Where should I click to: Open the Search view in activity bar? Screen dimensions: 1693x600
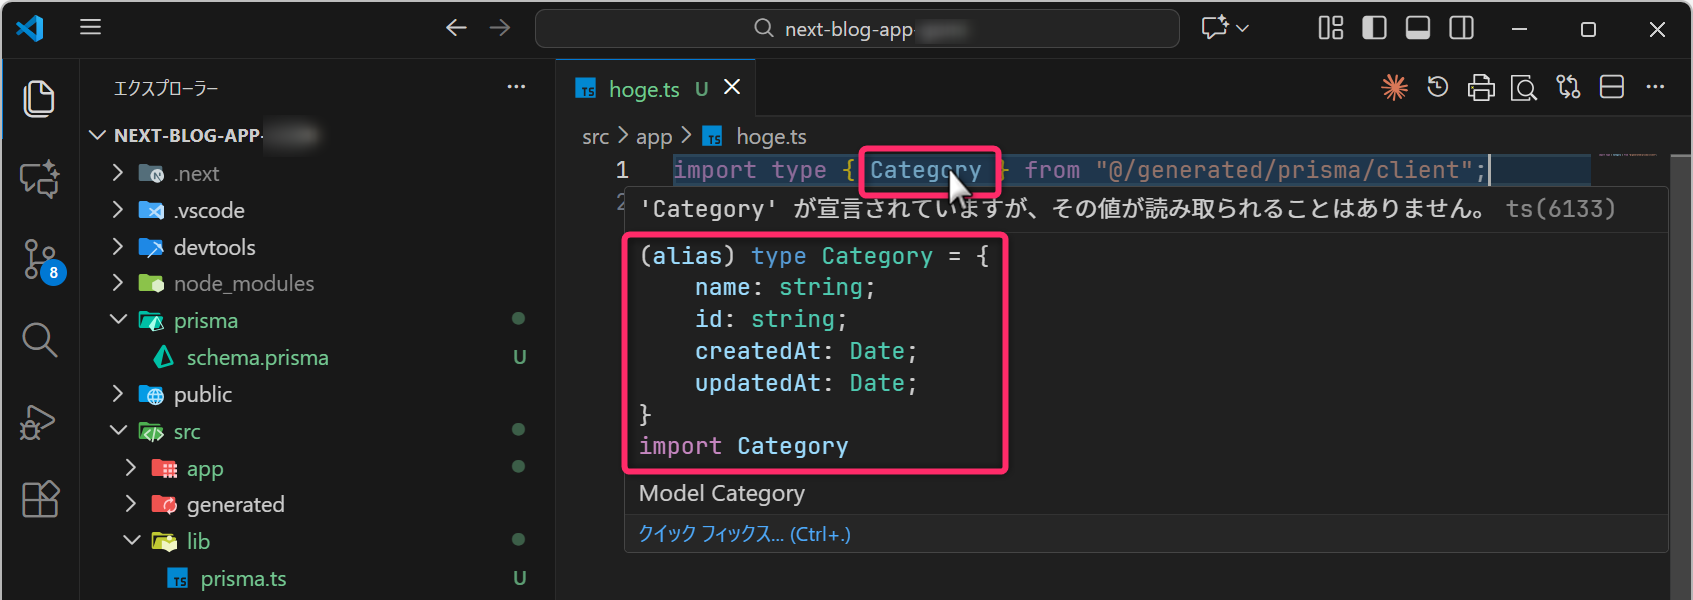(39, 340)
